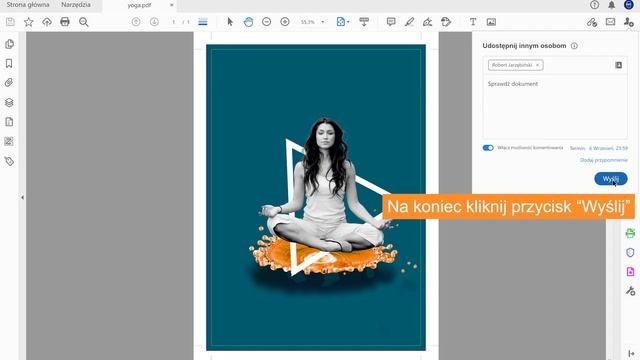Remove recipient Robert Jarzębiński chip

tap(538, 65)
